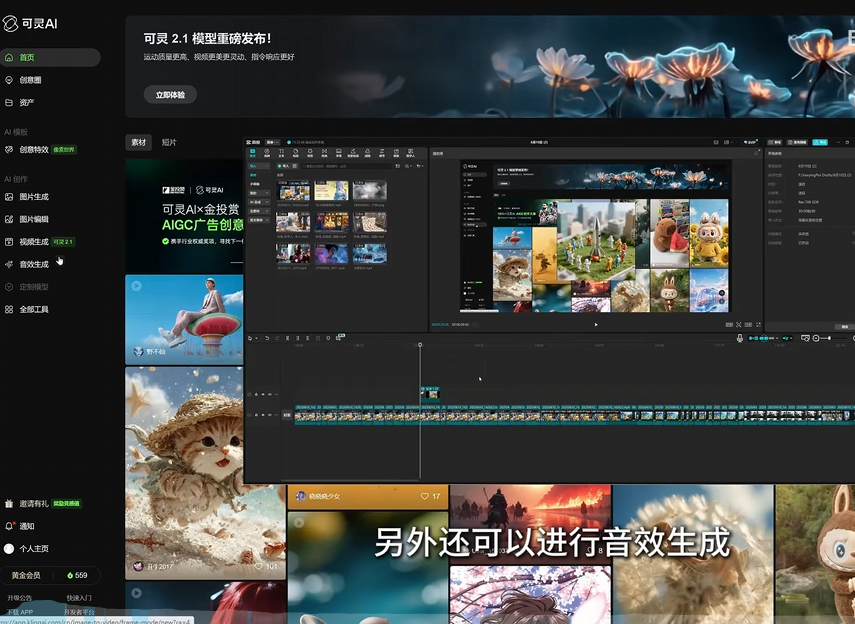Like the 晓晓晓少女 post heart icon

425,496
